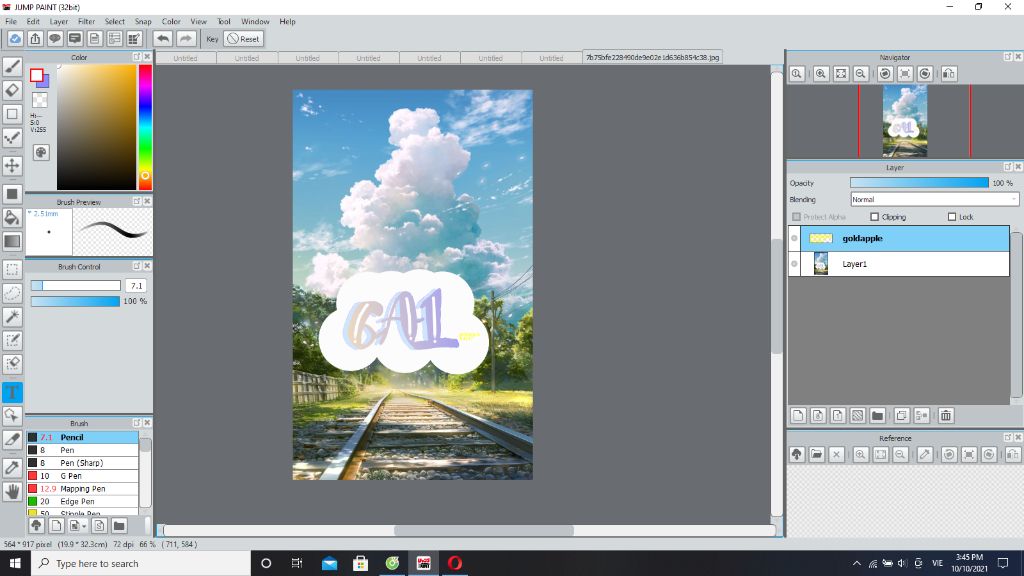Open the Mail app from taskbar
The image size is (1024, 576).
pyautogui.click(x=330, y=563)
